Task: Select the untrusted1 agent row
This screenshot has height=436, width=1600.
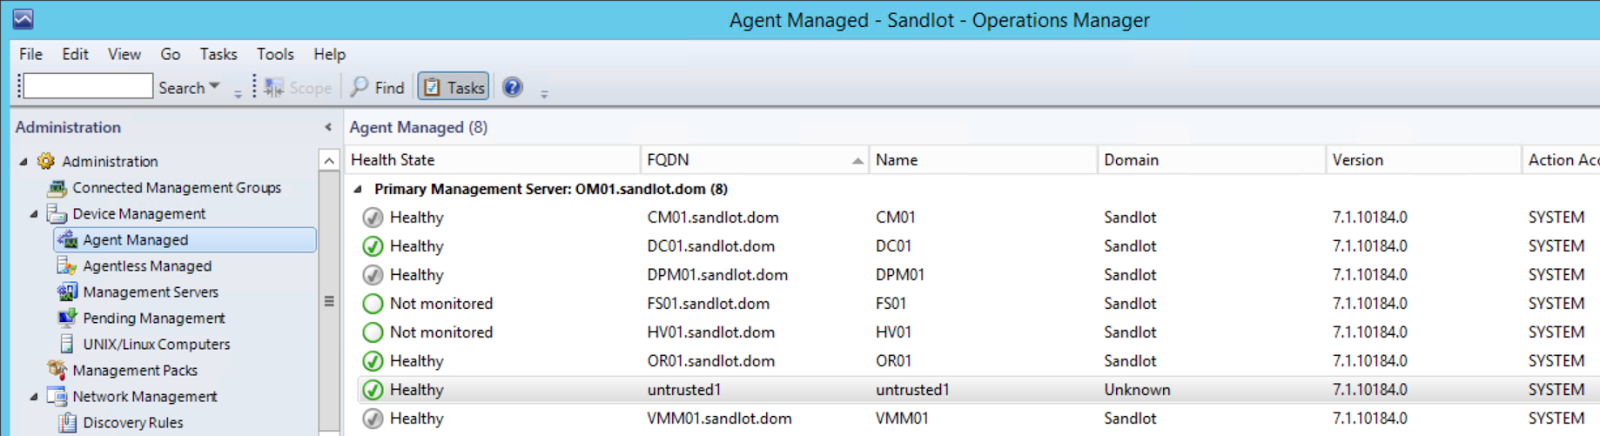Action: [x=684, y=390]
